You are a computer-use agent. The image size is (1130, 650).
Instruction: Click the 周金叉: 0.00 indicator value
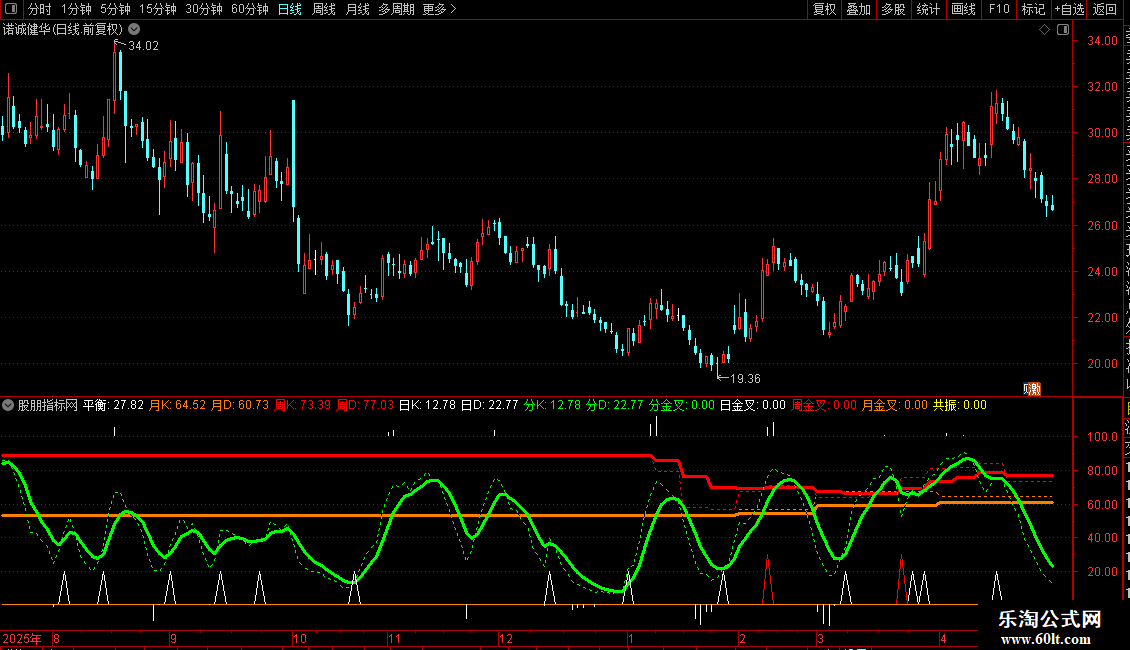click(x=824, y=405)
